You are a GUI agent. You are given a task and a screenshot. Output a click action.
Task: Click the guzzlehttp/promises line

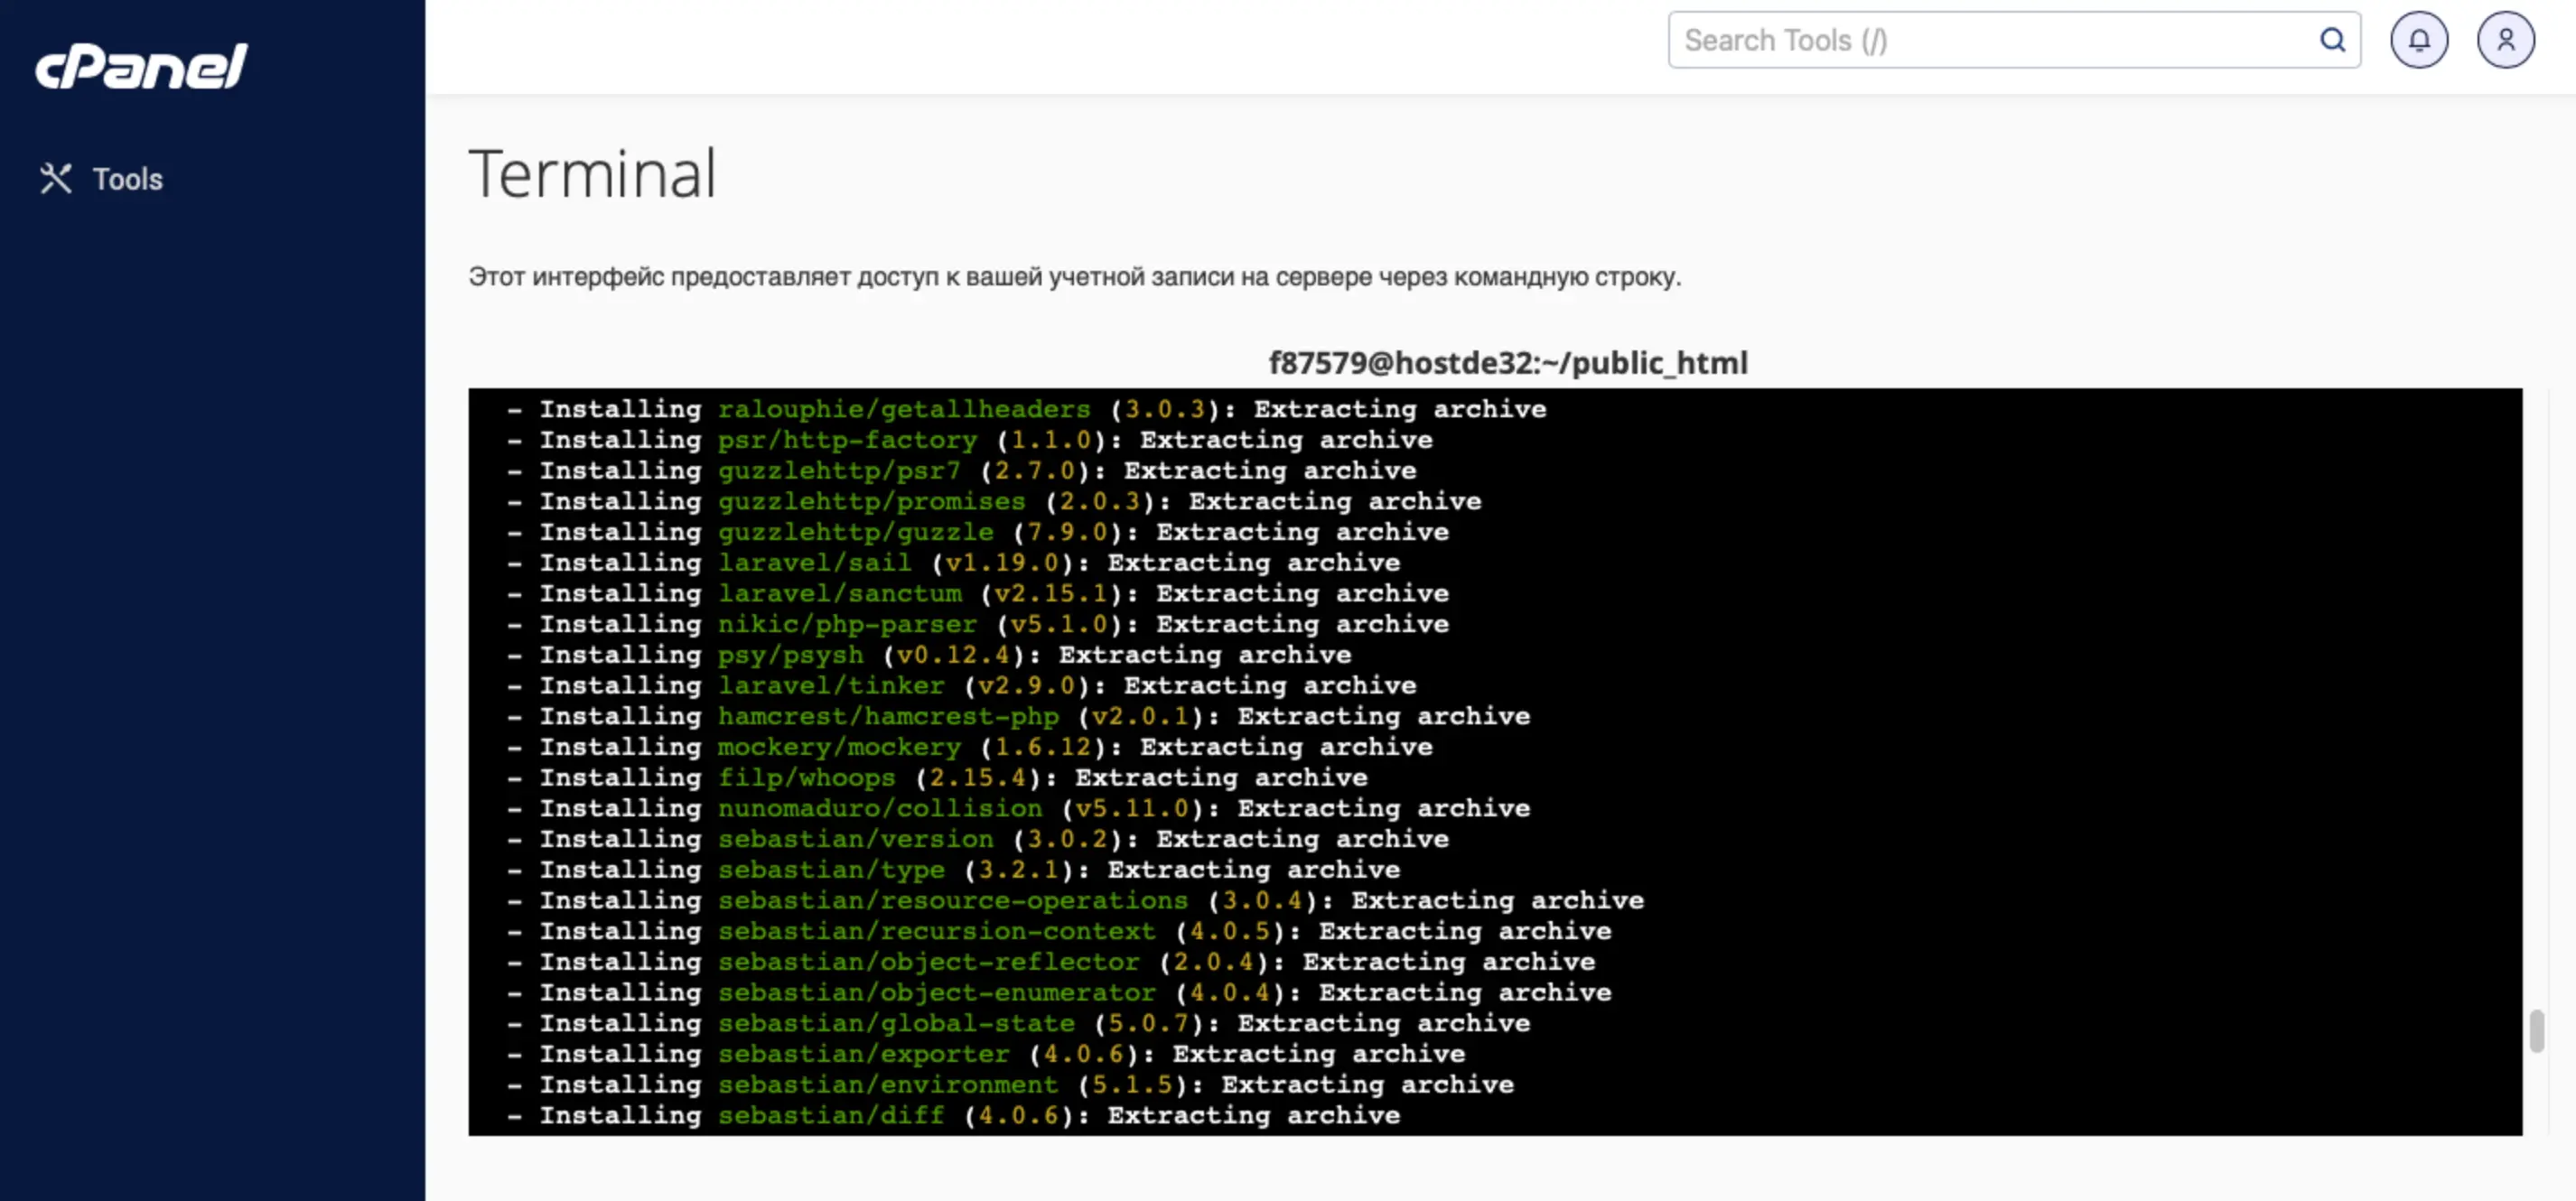(x=994, y=501)
